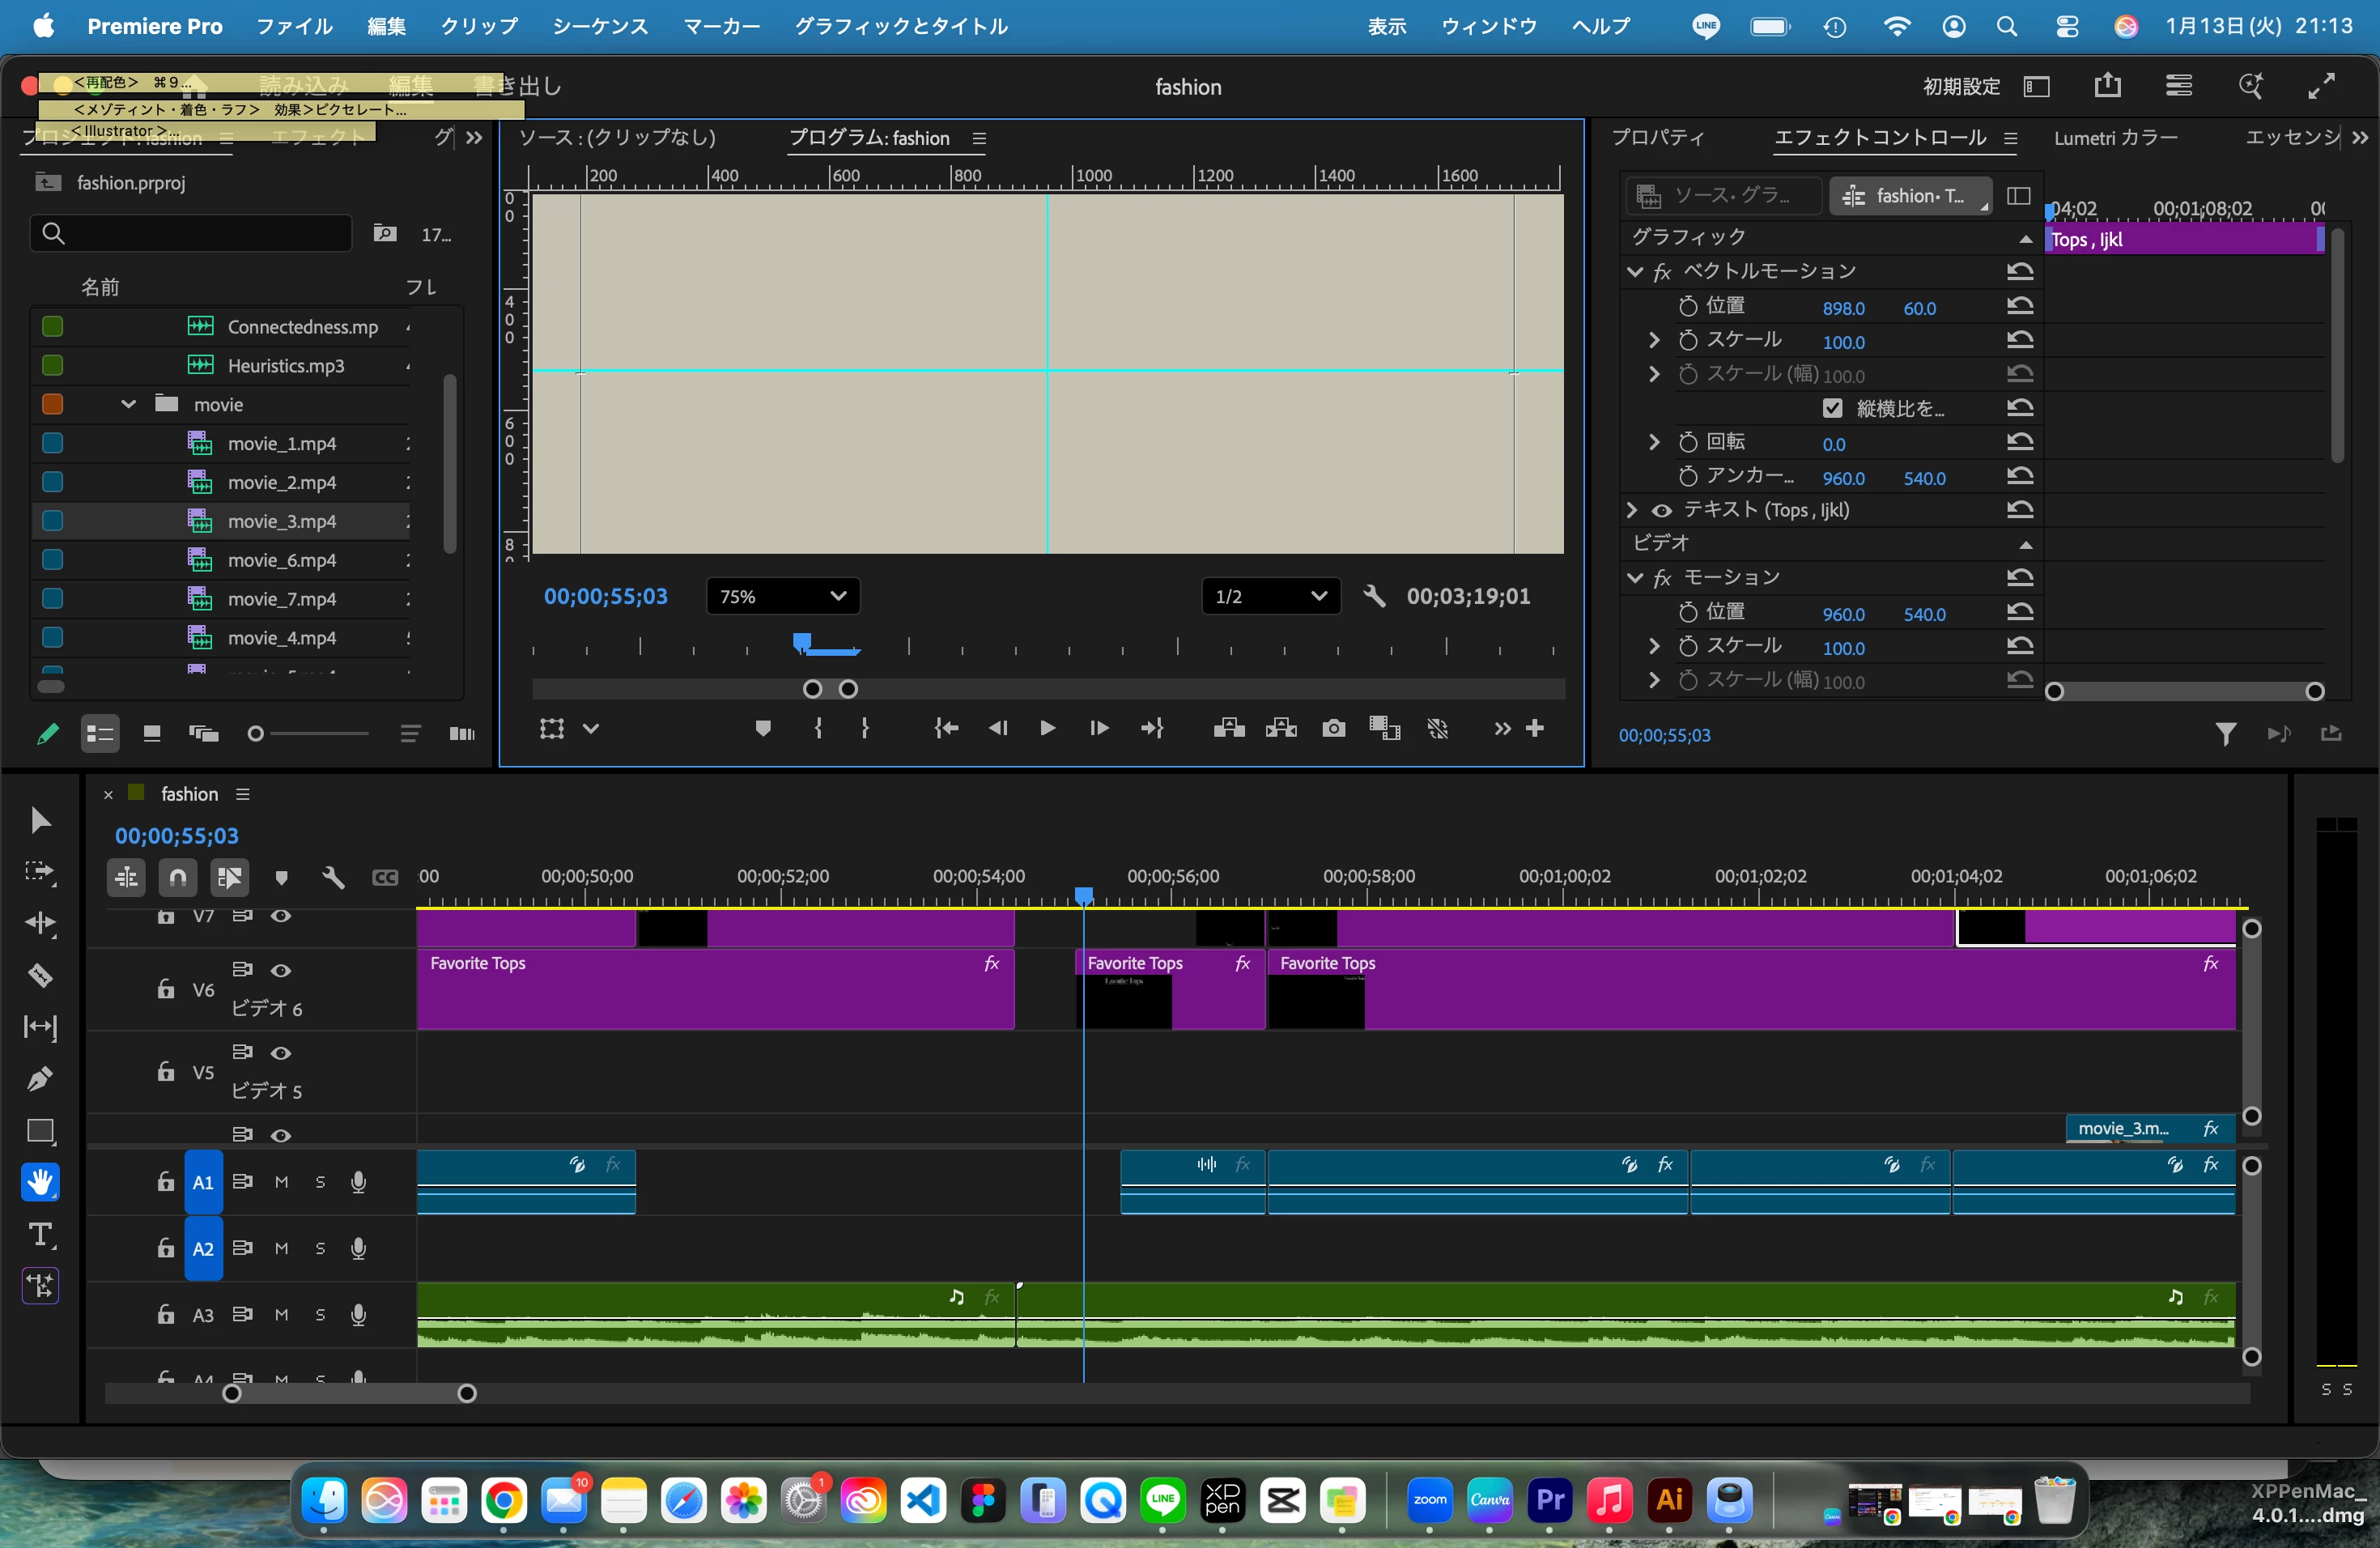Select the Type tool
The width and height of the screenshot is (2380, 1548).
point(40,1234)
